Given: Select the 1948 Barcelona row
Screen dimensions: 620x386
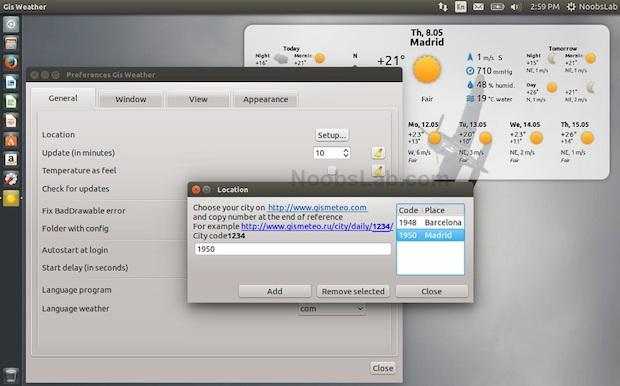Looking at the screenshot, I should [430, 223].
